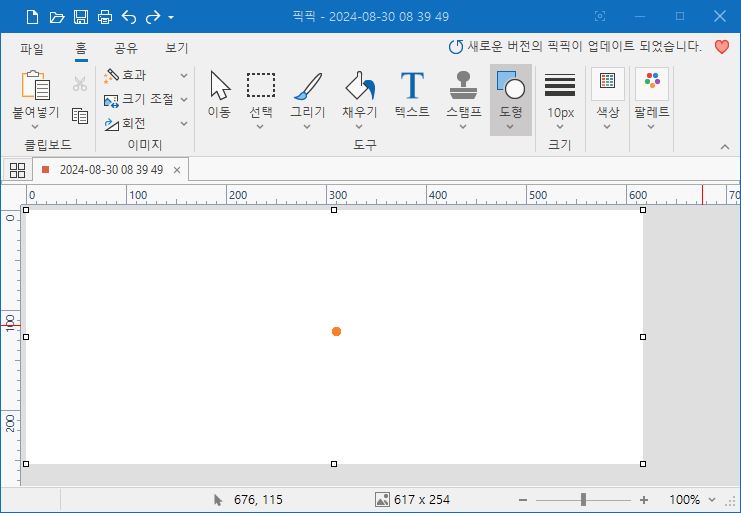Print the image with printer icon
This screenshot has width=741, height=513.
104,17
